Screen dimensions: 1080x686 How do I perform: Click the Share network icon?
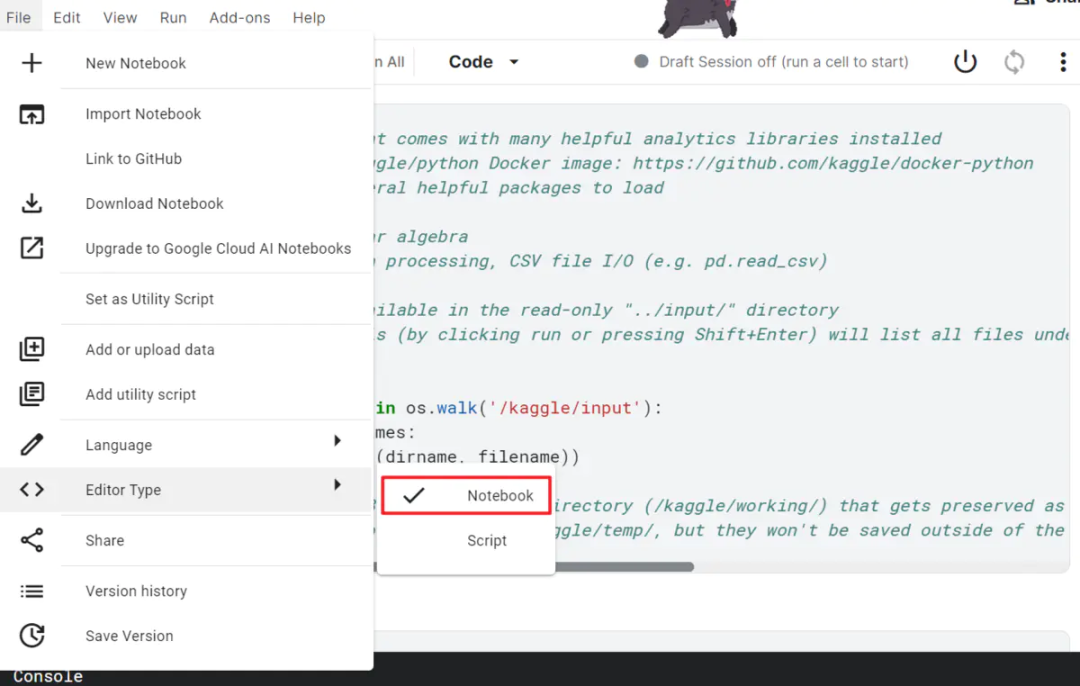pyautogui.click(x=32, y=540)
